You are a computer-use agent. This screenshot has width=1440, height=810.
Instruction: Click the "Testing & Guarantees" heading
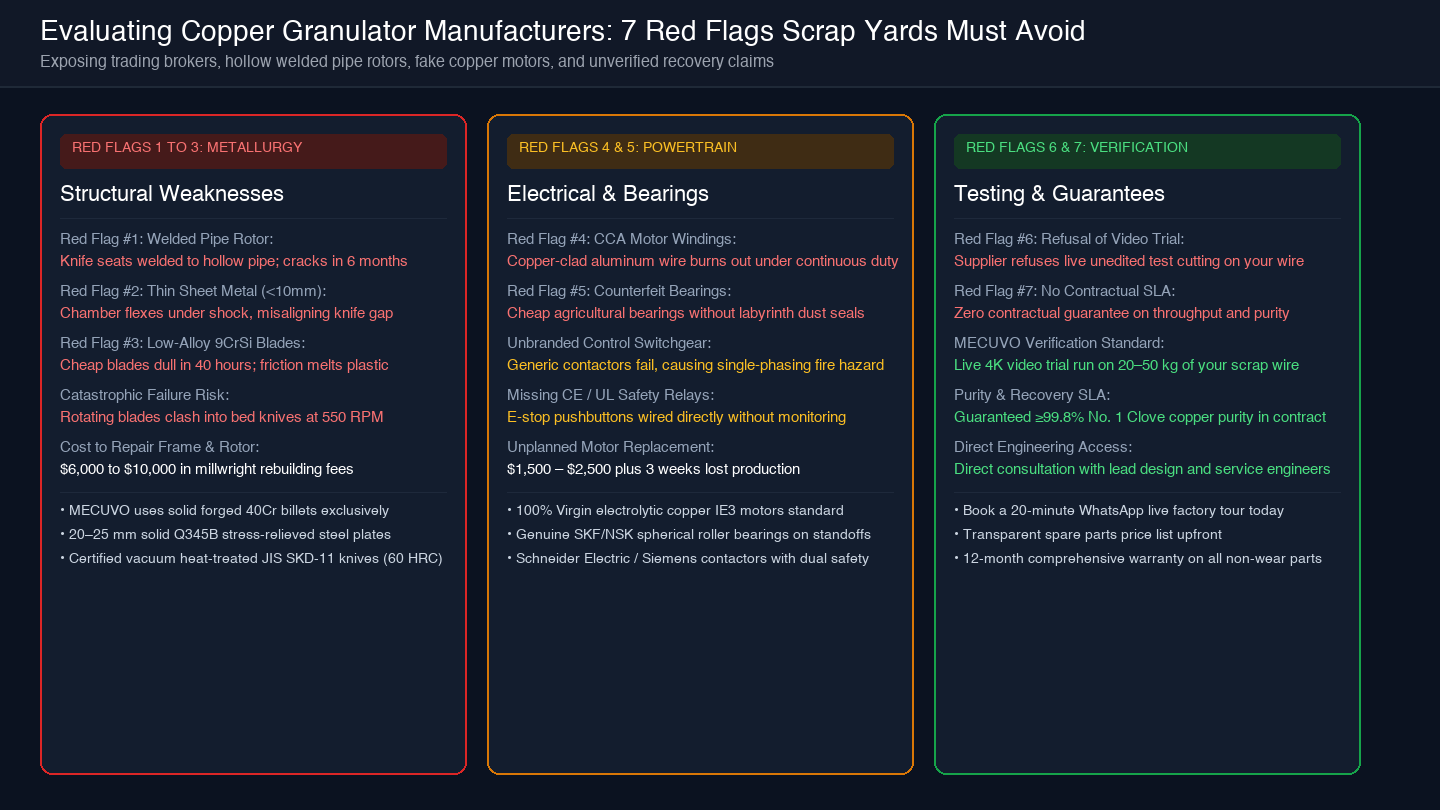point(1059,194)
